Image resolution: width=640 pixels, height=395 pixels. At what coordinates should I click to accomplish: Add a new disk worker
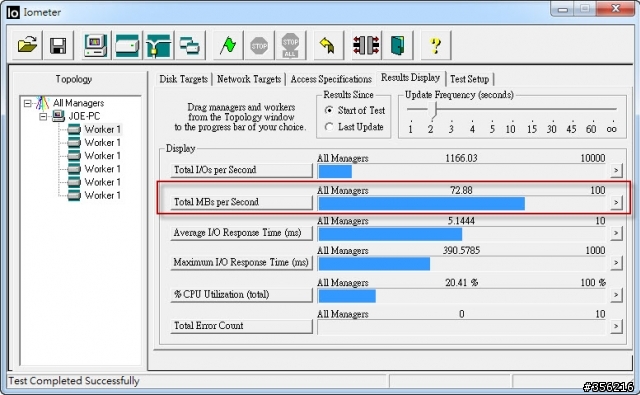127,45
